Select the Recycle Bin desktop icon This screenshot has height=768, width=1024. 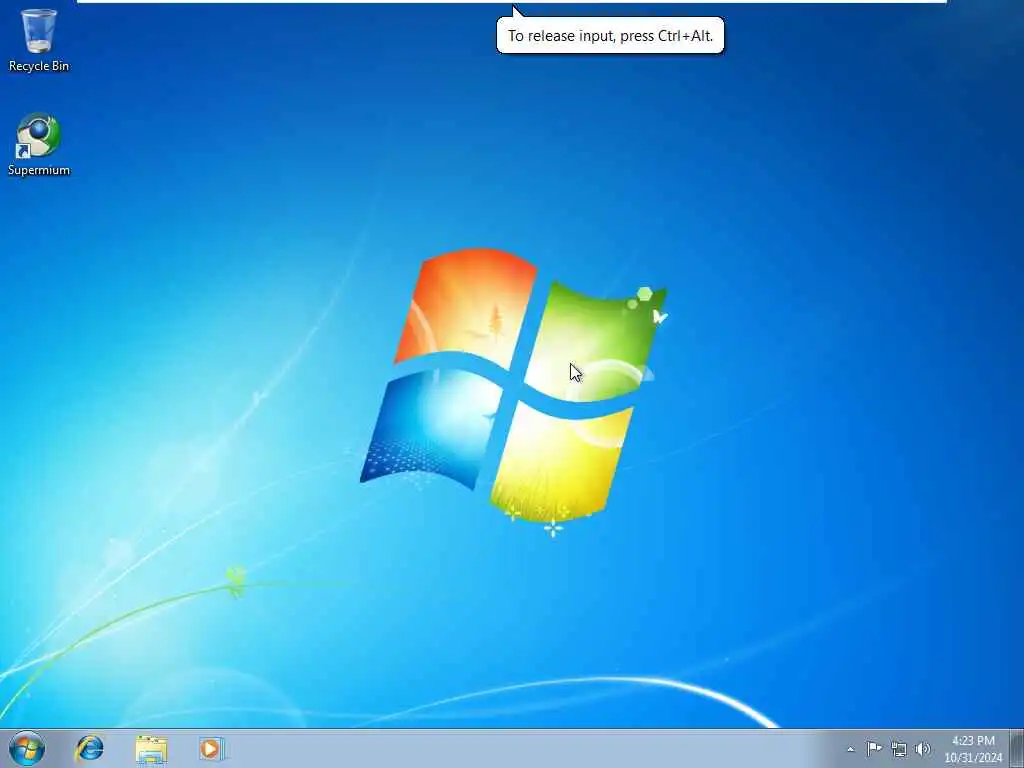pos(39,40)
